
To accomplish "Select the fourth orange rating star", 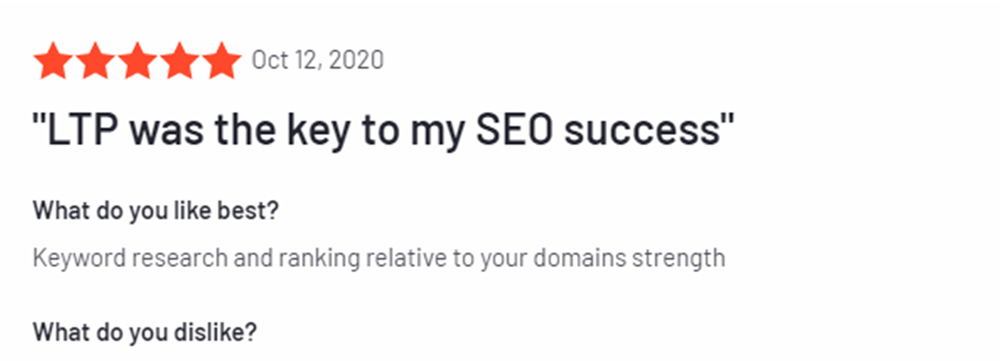I will point(179,61).
